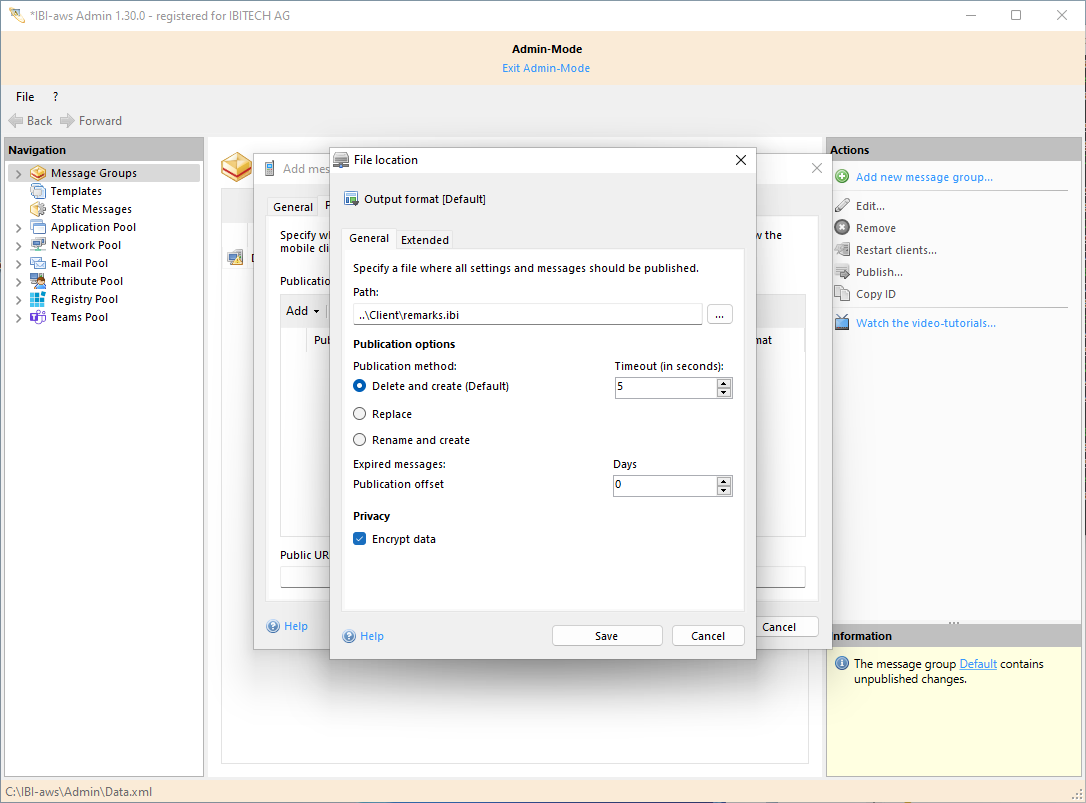The image size is (1086, 803).
Task: Increase Timeout with the up stepper arrow
Action: coord(724,383)
